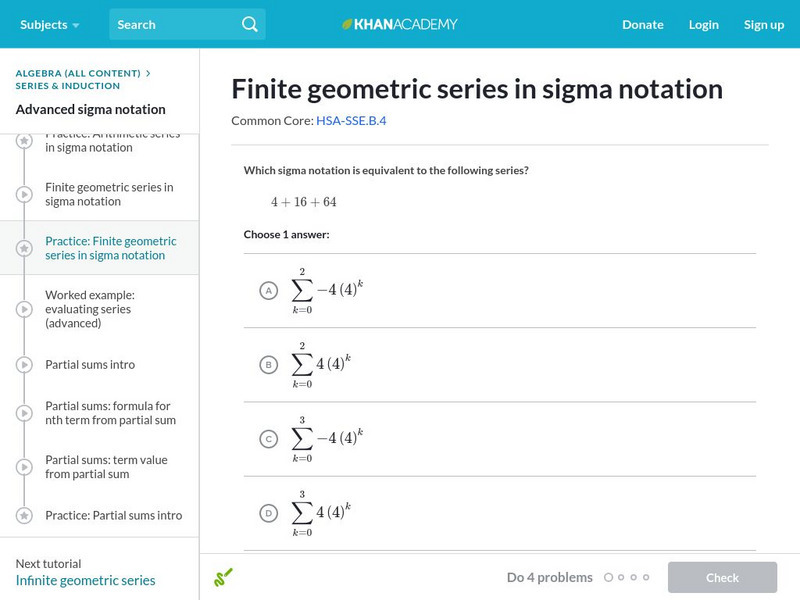Click play icon beside Partial sums intro
The image size is (800, 600).
coord(24,365)
